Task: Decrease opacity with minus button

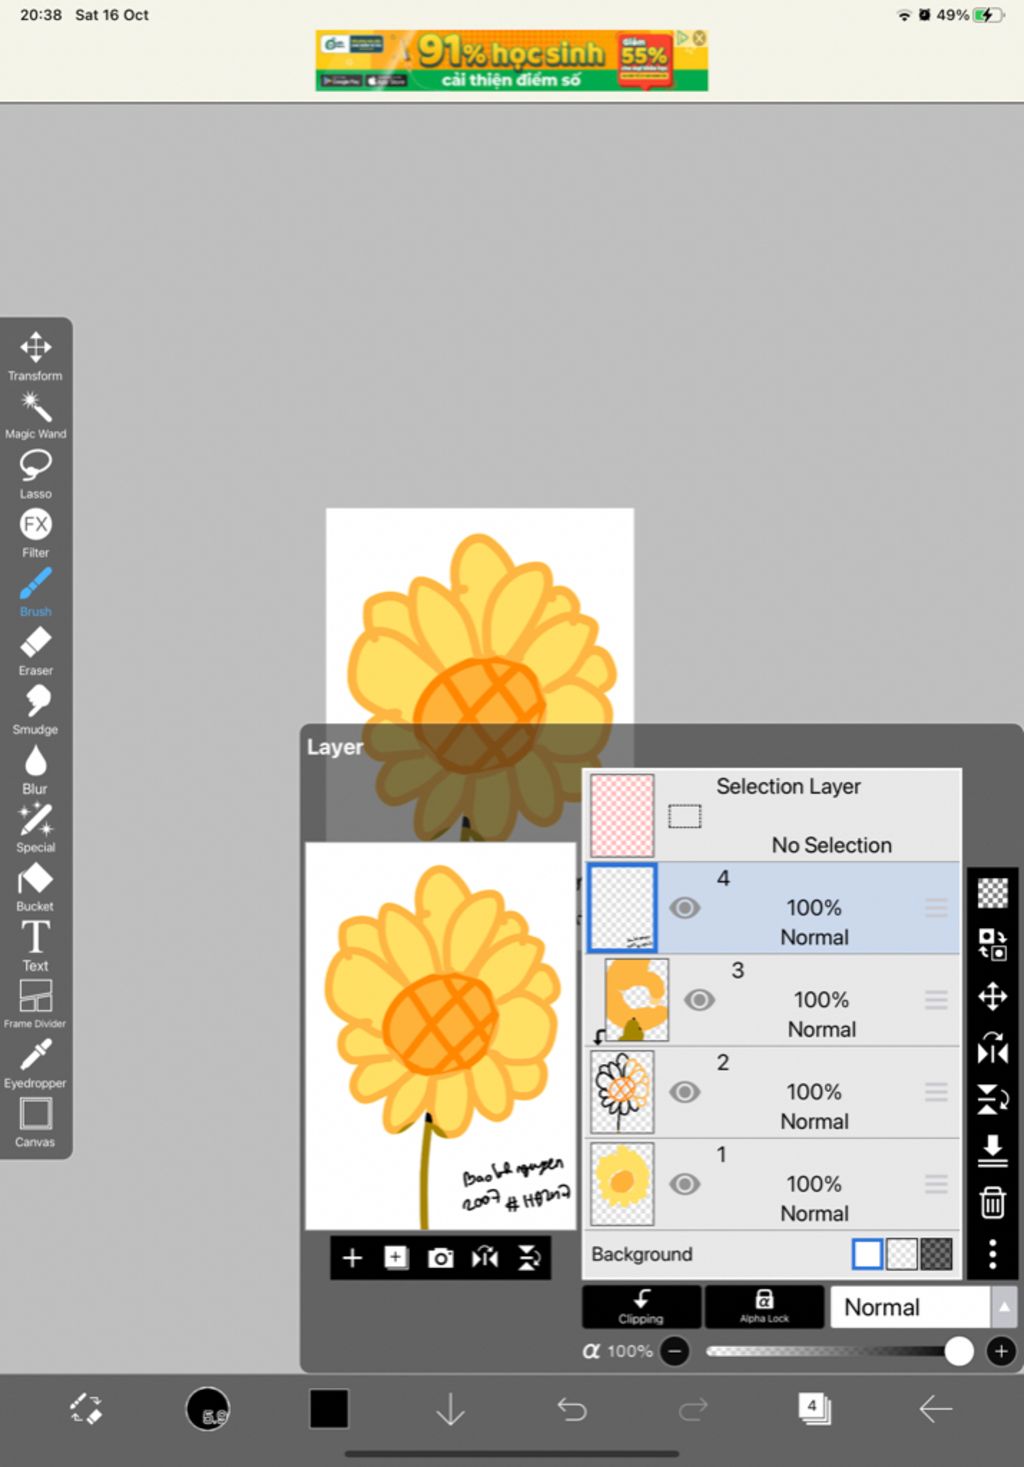Action: (x=675, y=1352)
